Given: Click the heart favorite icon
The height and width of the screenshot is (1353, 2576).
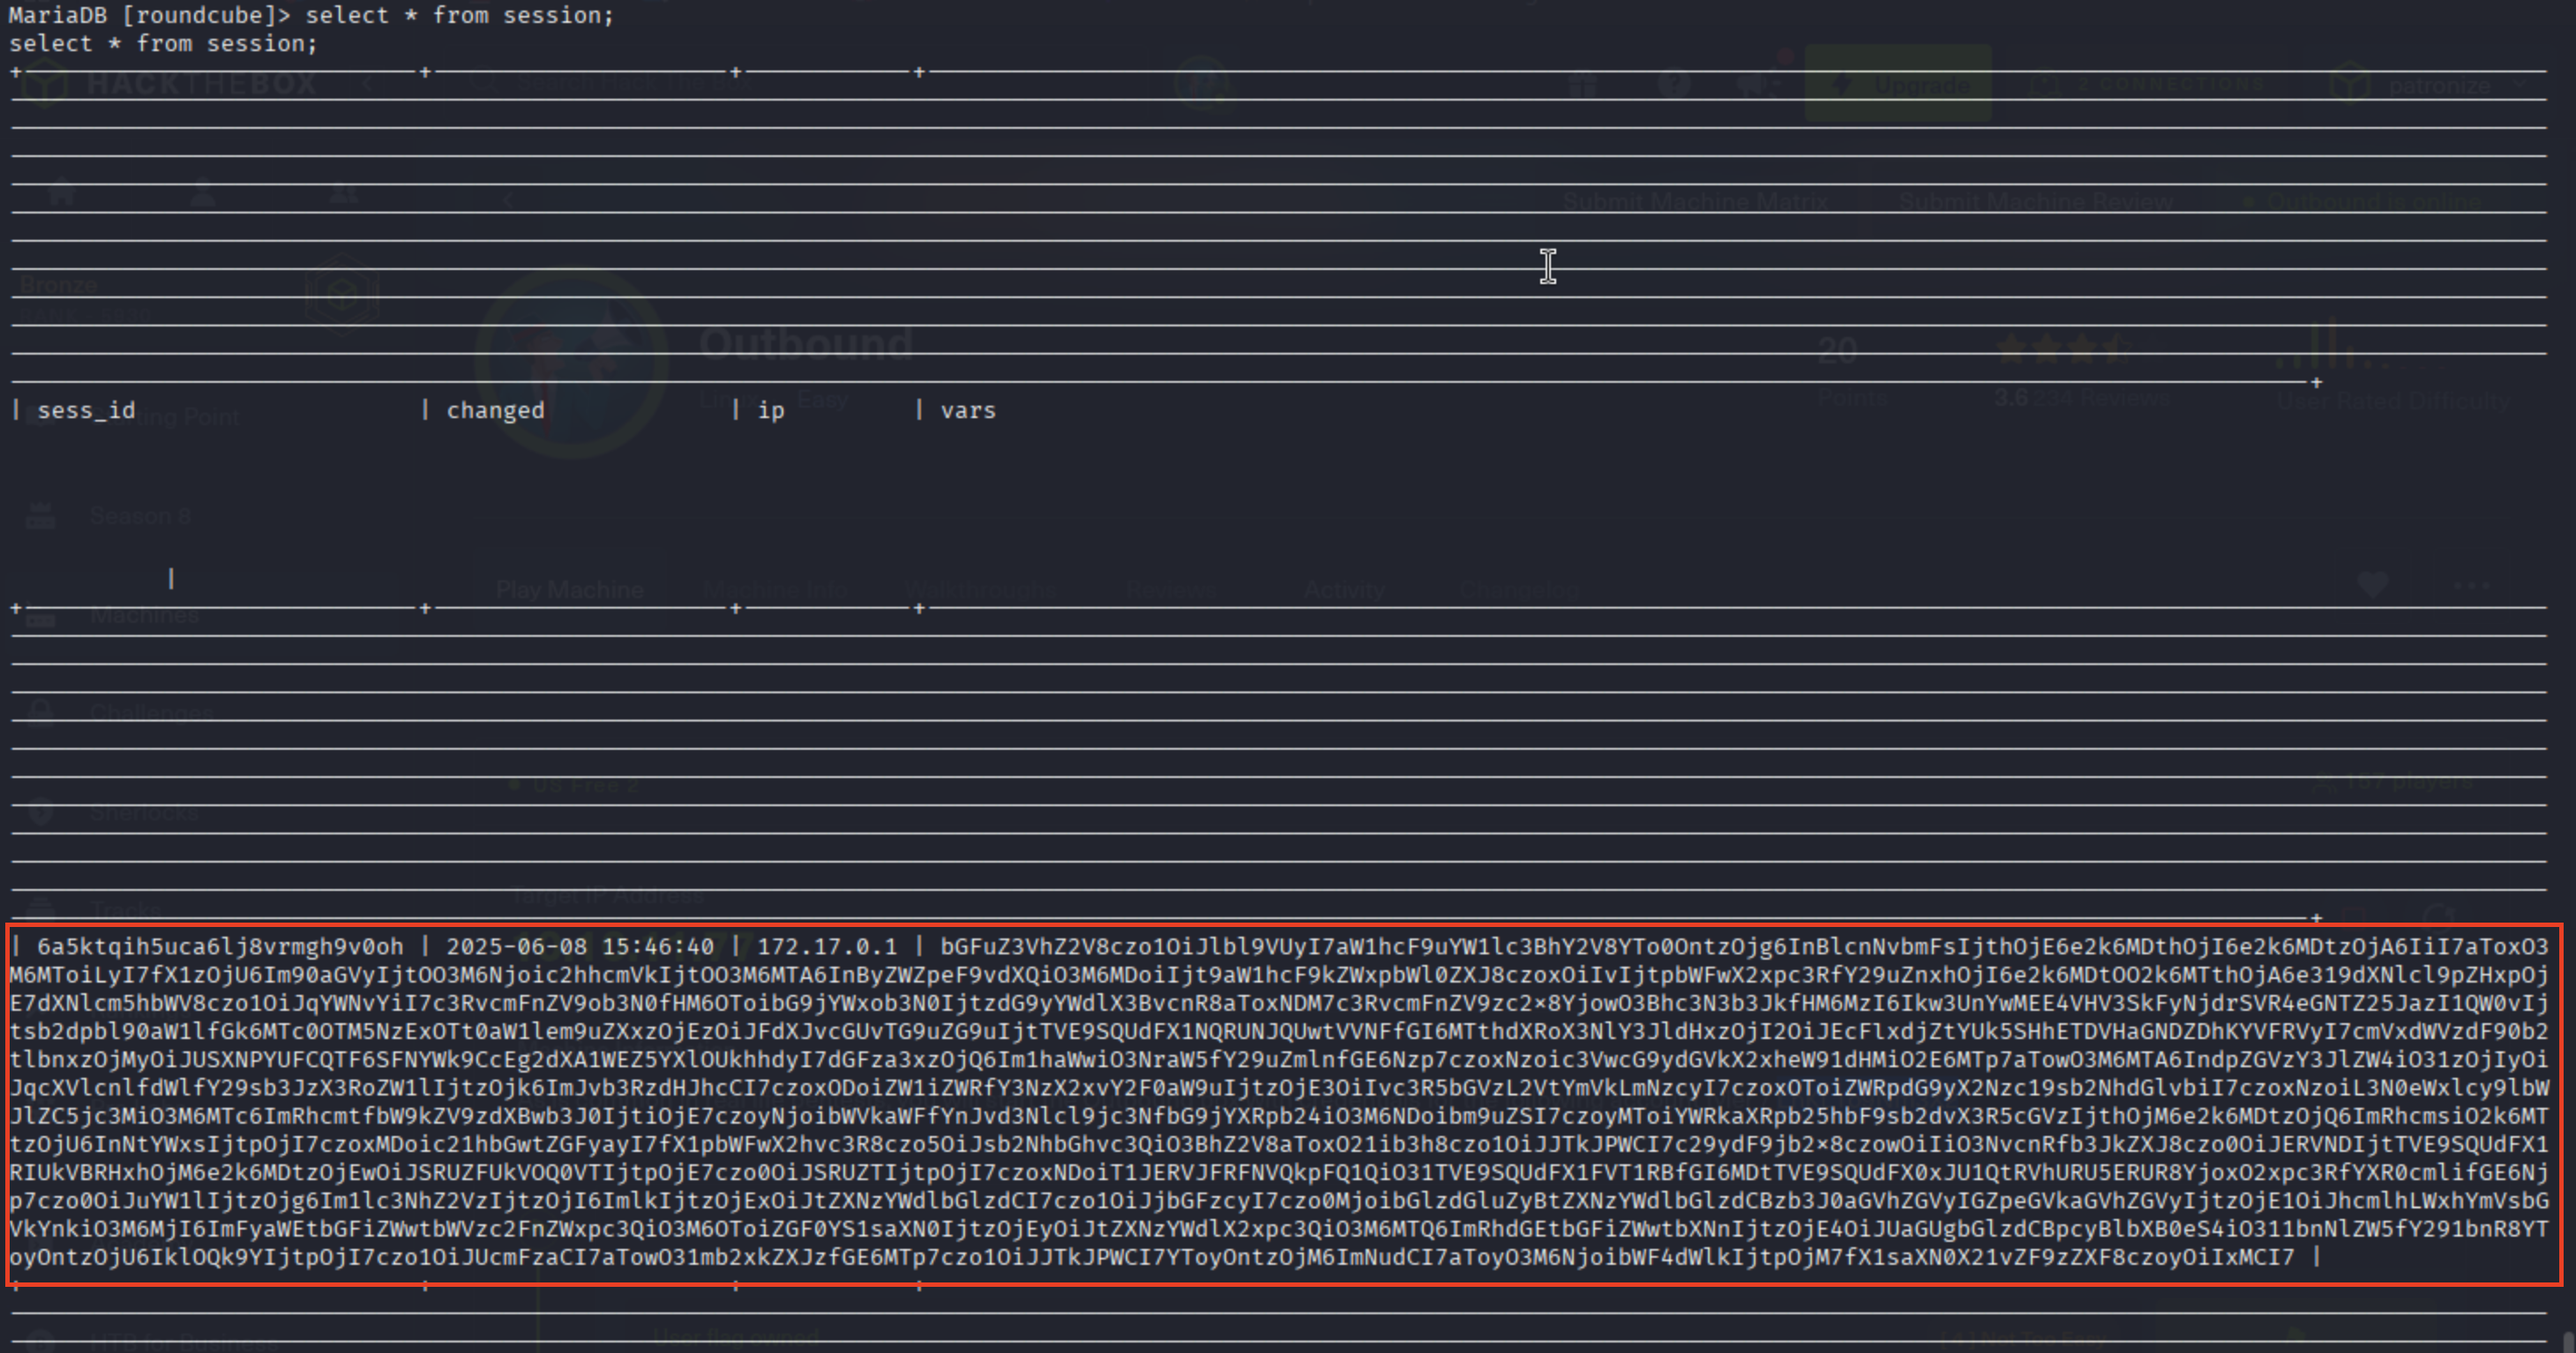Looking at the screenshot, I should coord(2372,584).
